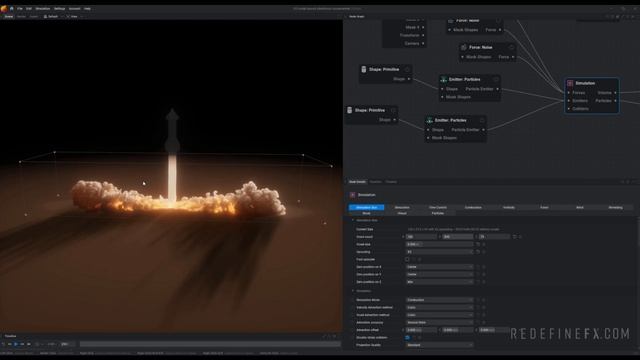Open the Scalar advection method dropdown
The width and height of the screenshot is (640, 360).
(x=440, y=315)
